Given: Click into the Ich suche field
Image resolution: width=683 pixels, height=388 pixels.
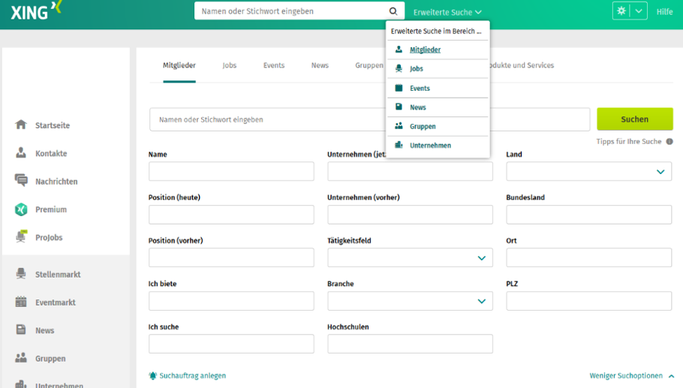Looking at the screenshot, I should pos(231,344).
